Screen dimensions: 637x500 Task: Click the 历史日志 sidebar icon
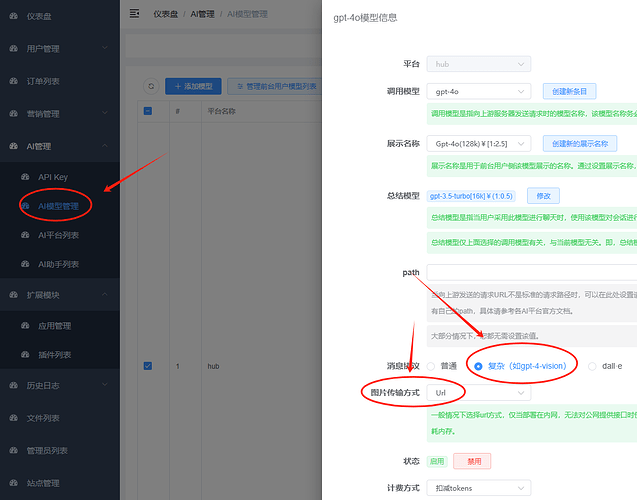point(13,385)
